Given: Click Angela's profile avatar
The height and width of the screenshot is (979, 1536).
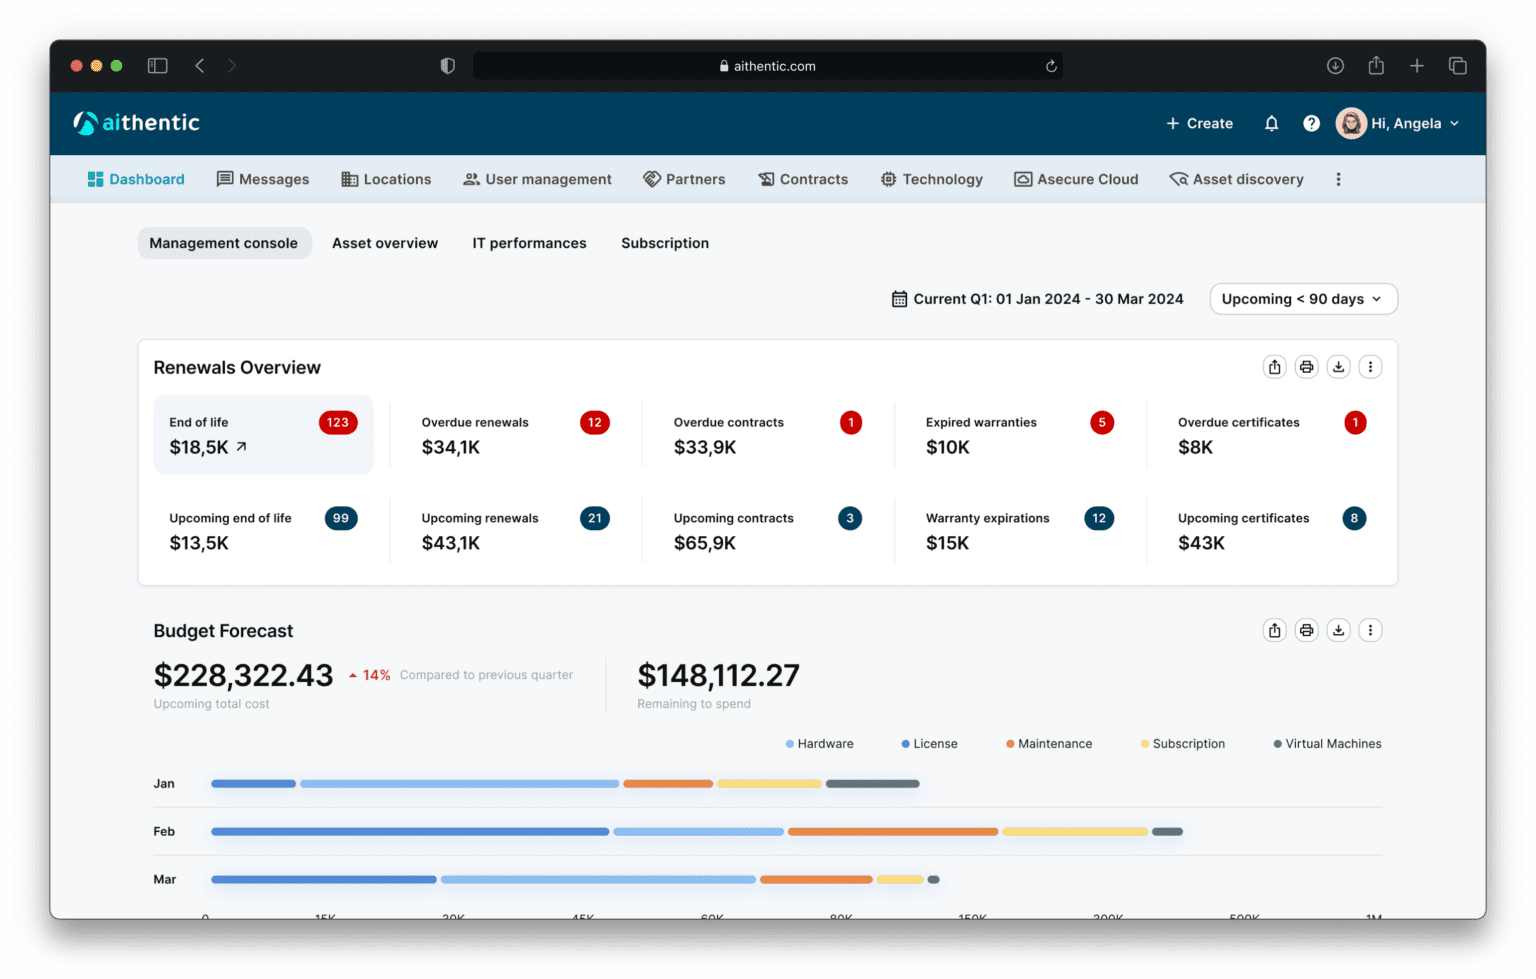Looking at the screenshot, I should pyautogui.click(x=1351, y=123).
